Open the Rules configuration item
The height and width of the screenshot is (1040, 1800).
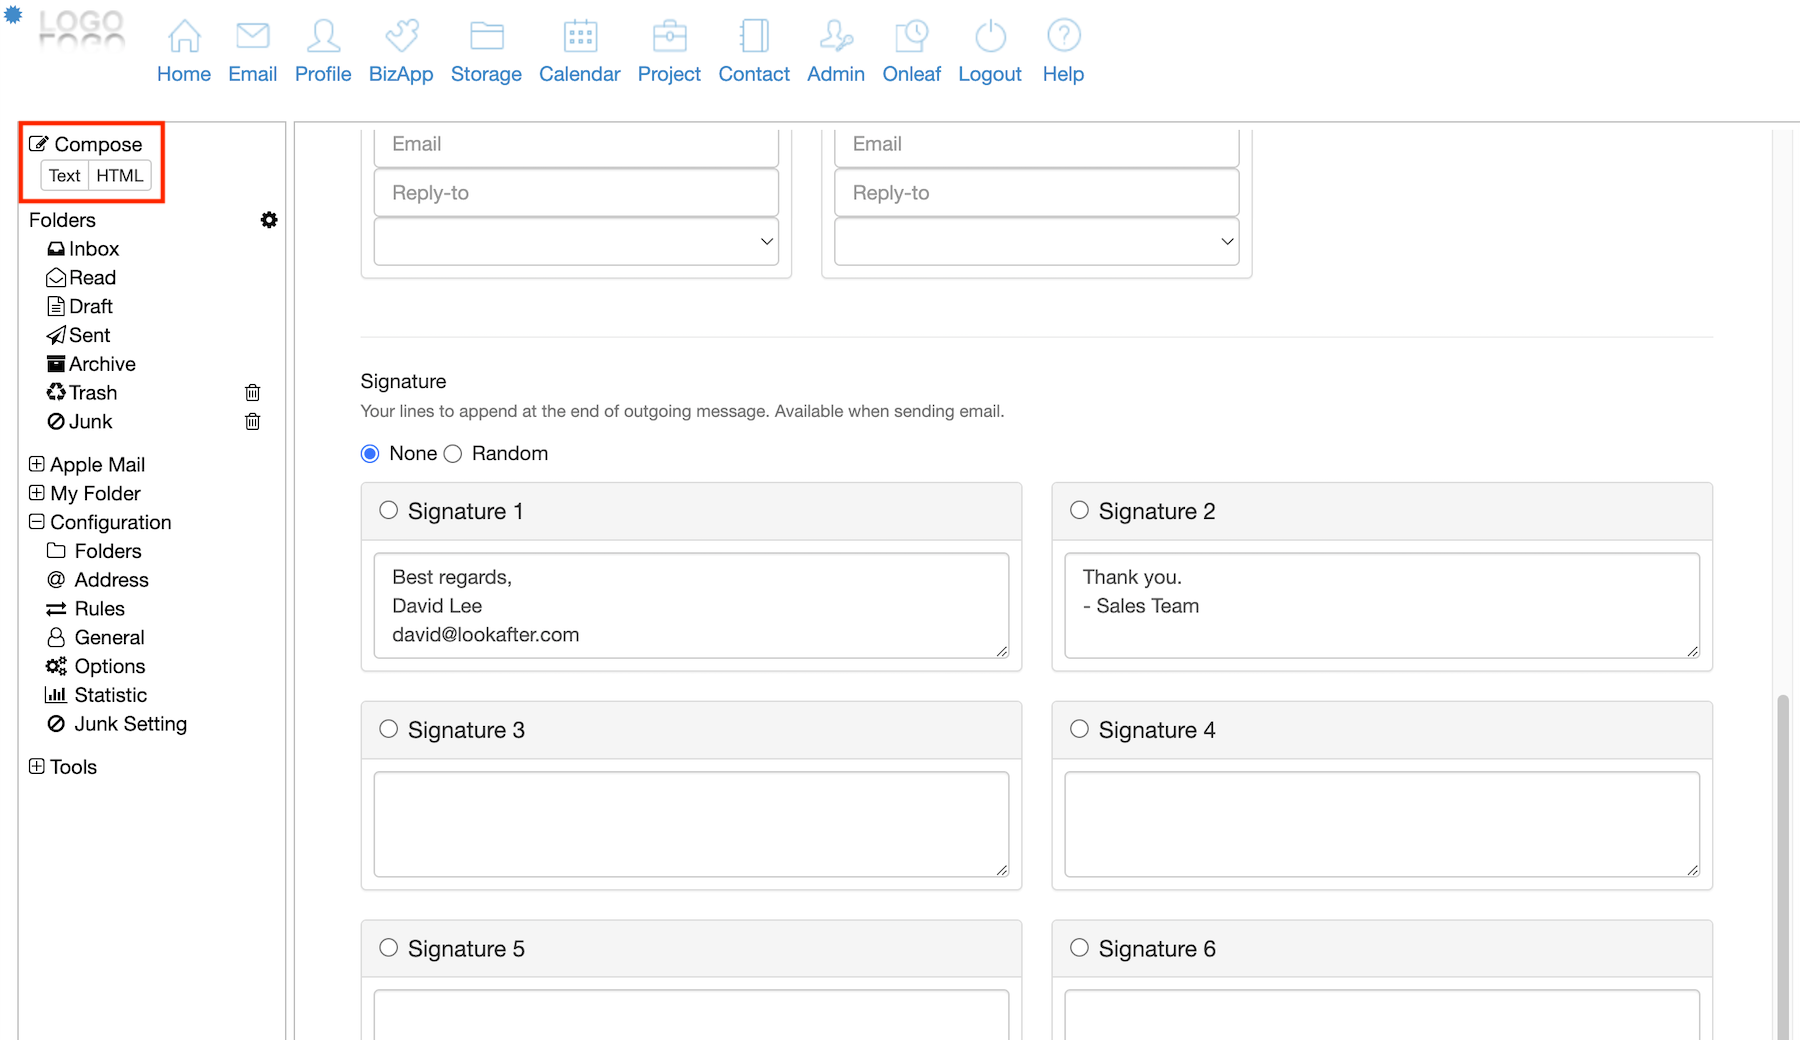[x=99, y=609]
